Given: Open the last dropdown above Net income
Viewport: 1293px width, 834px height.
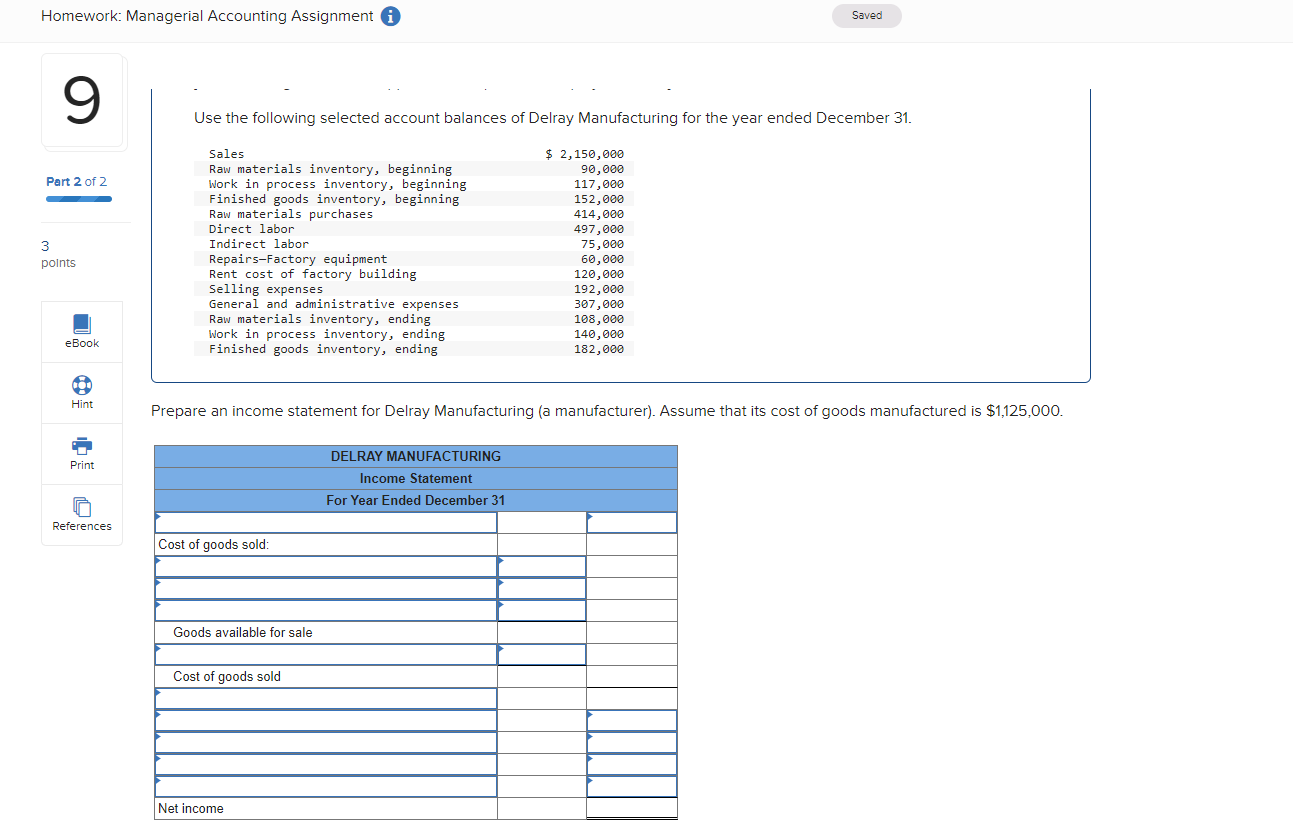Looking at the screenshot, I should pos(326,786).
